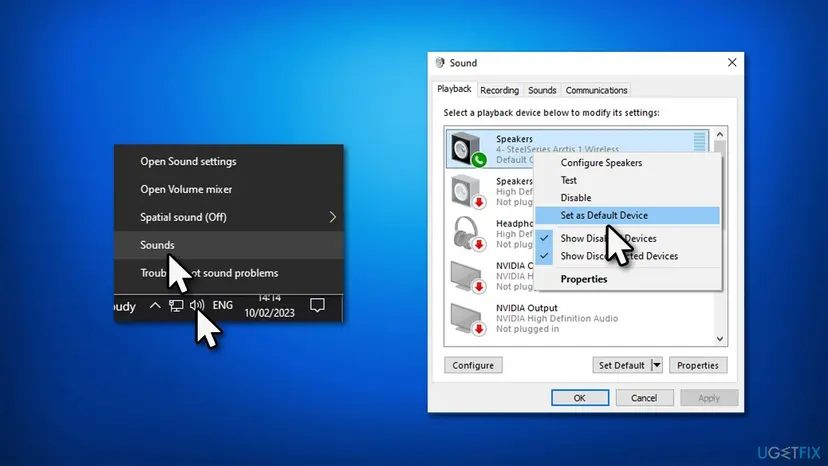The image size is (828, 466).
Task: Select the first NVIDIA monitor device icon
Action: [468, 276]
